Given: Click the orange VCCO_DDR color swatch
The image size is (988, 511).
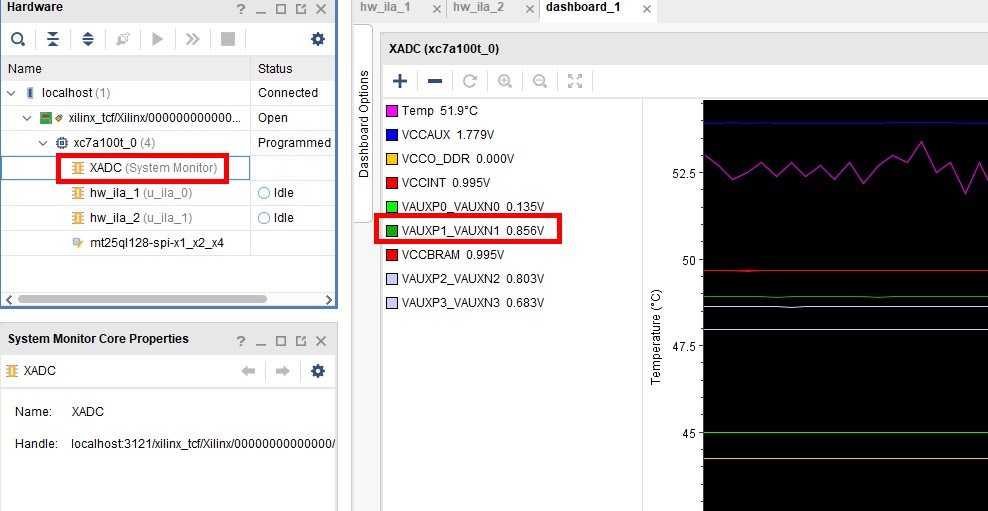Looking at the screenshot, I should (x=391, y=159).
